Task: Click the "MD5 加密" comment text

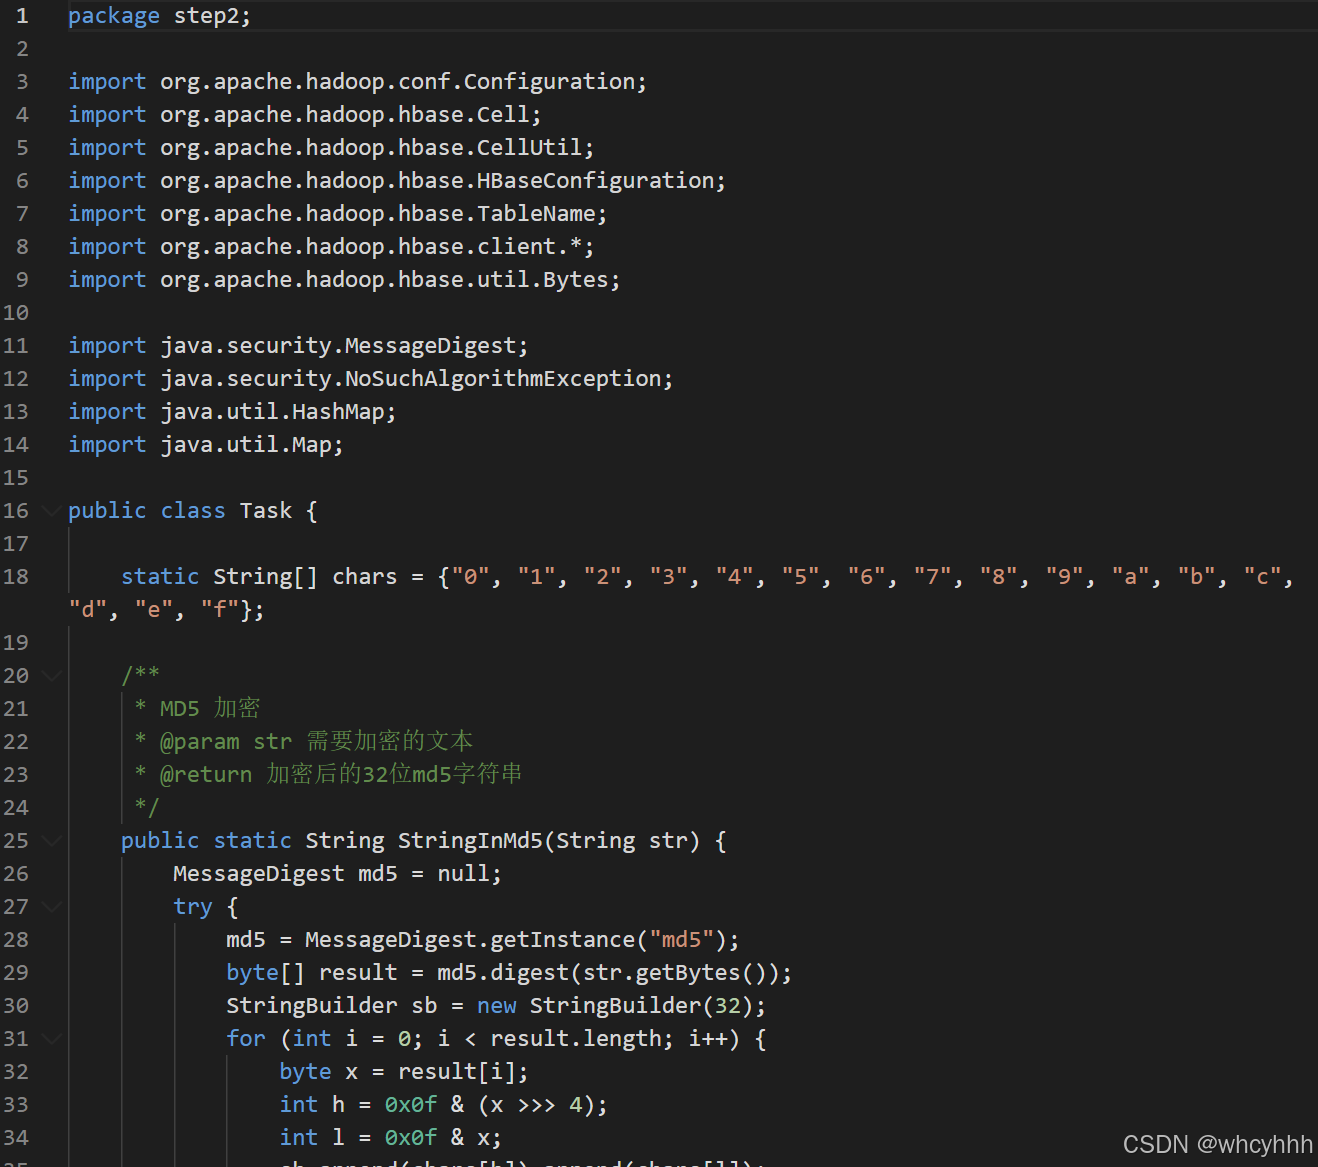Action: pyautogui.click(x=210, y=709)
